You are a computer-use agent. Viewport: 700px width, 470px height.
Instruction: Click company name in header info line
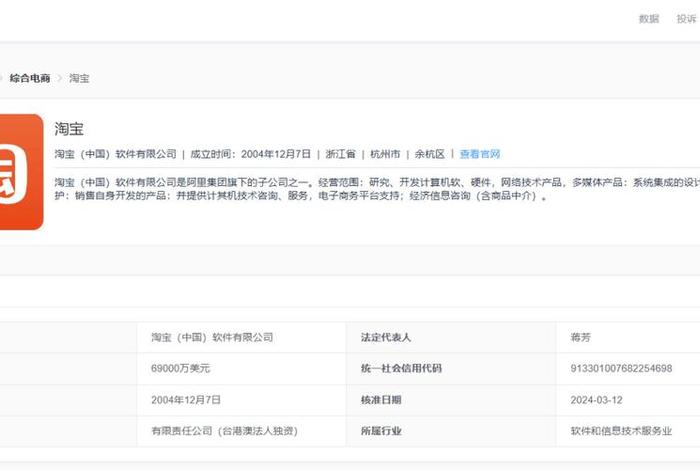tap(116, 154)
